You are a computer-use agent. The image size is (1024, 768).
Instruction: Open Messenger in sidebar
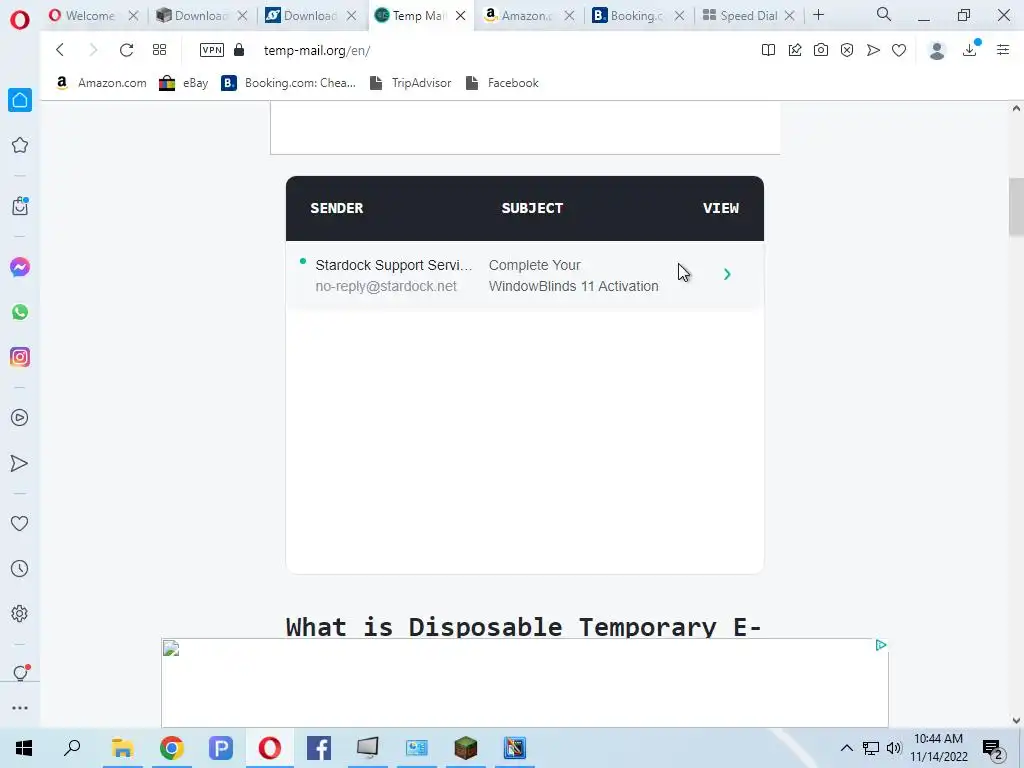20,267
